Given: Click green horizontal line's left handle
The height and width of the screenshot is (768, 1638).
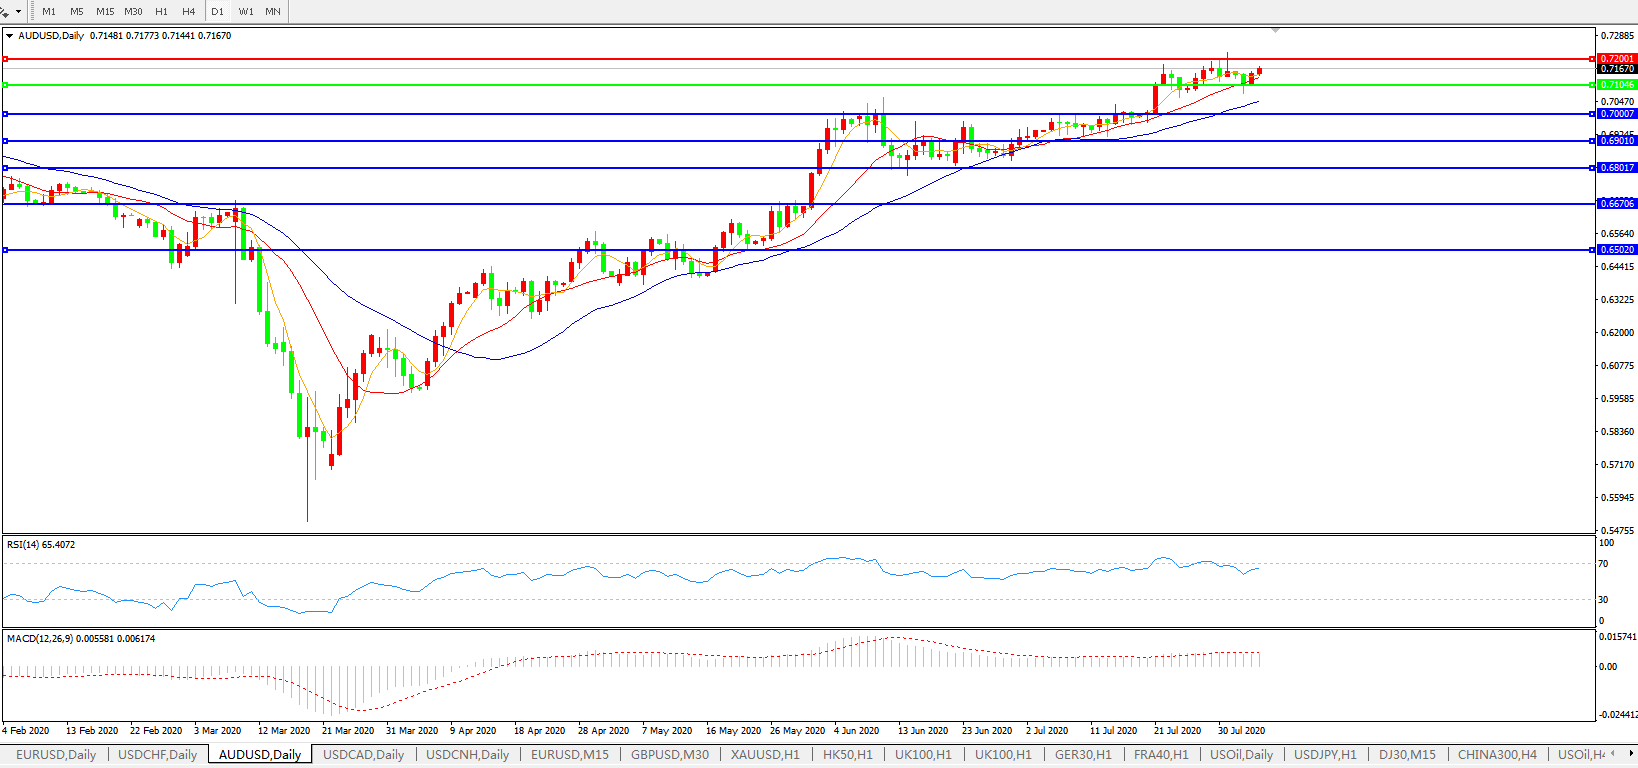Looking at the screenshot, I should pyautogui.click(x=5, y=85).
